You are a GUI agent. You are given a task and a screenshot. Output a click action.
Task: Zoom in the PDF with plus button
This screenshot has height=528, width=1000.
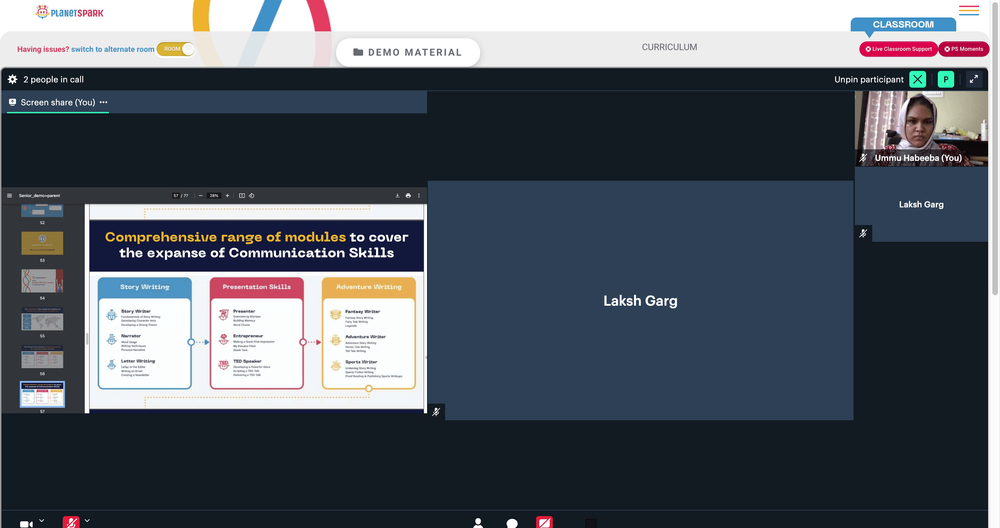[x=227, y=196]
